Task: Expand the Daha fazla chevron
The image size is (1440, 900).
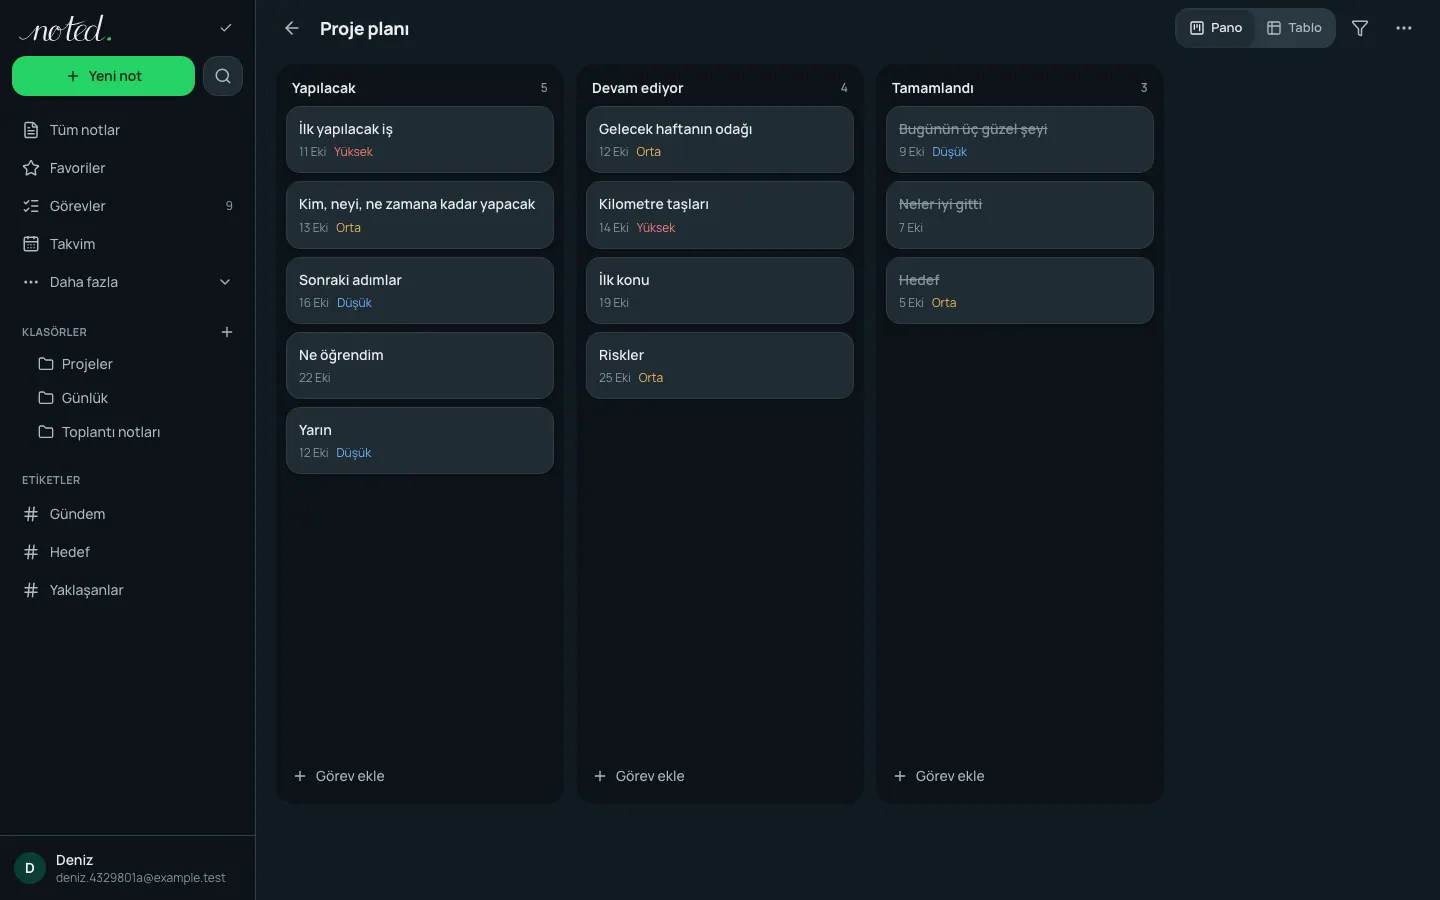Action: (x=225, y=282)
